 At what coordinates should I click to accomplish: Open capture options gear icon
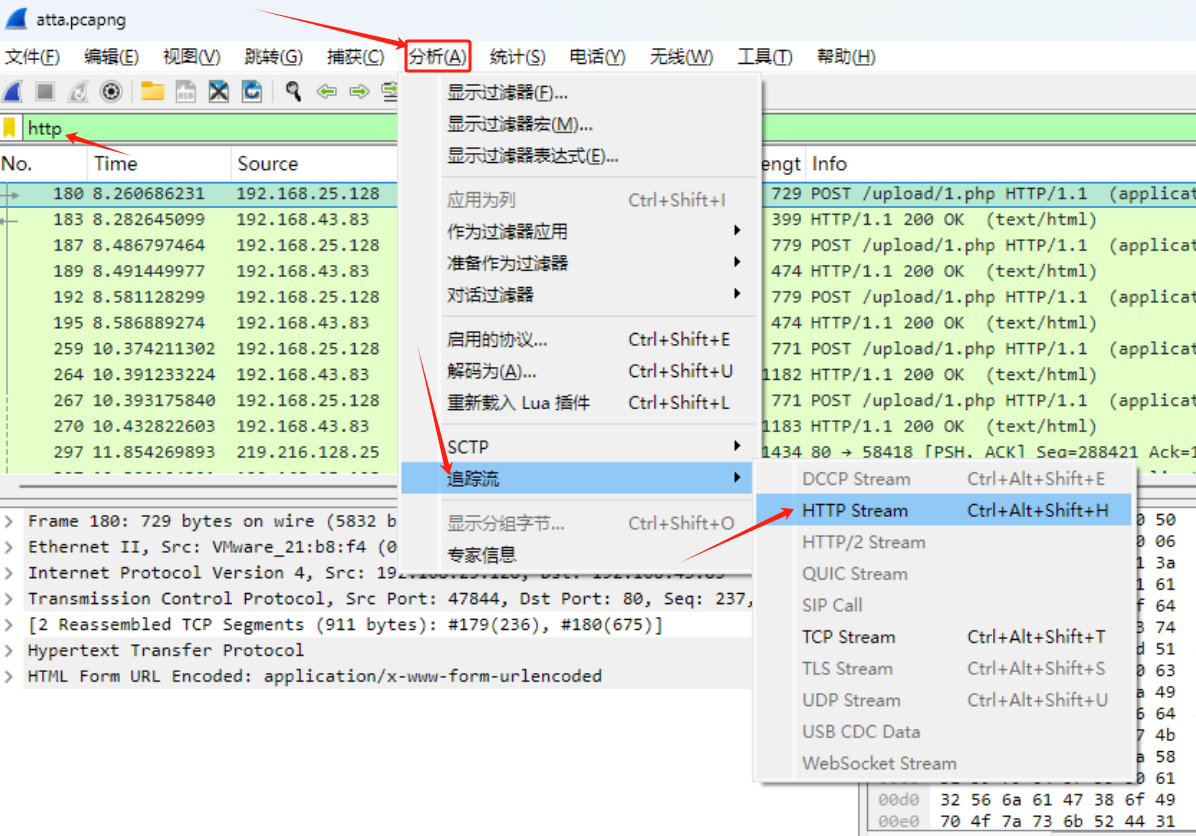111,92
